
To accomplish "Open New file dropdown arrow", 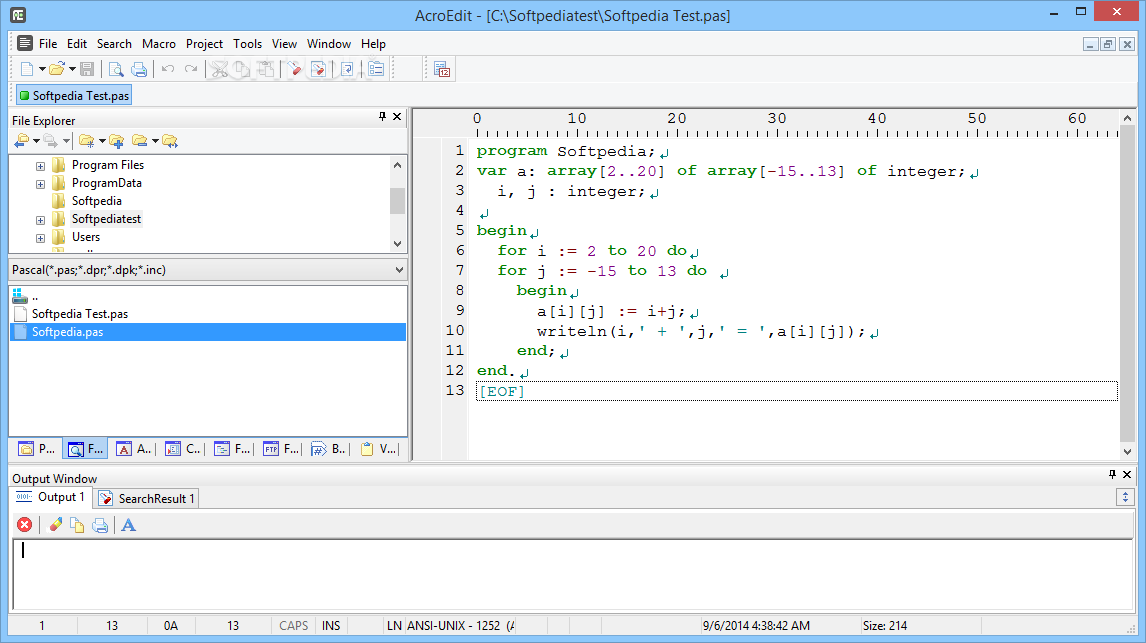I will (42, 69).
